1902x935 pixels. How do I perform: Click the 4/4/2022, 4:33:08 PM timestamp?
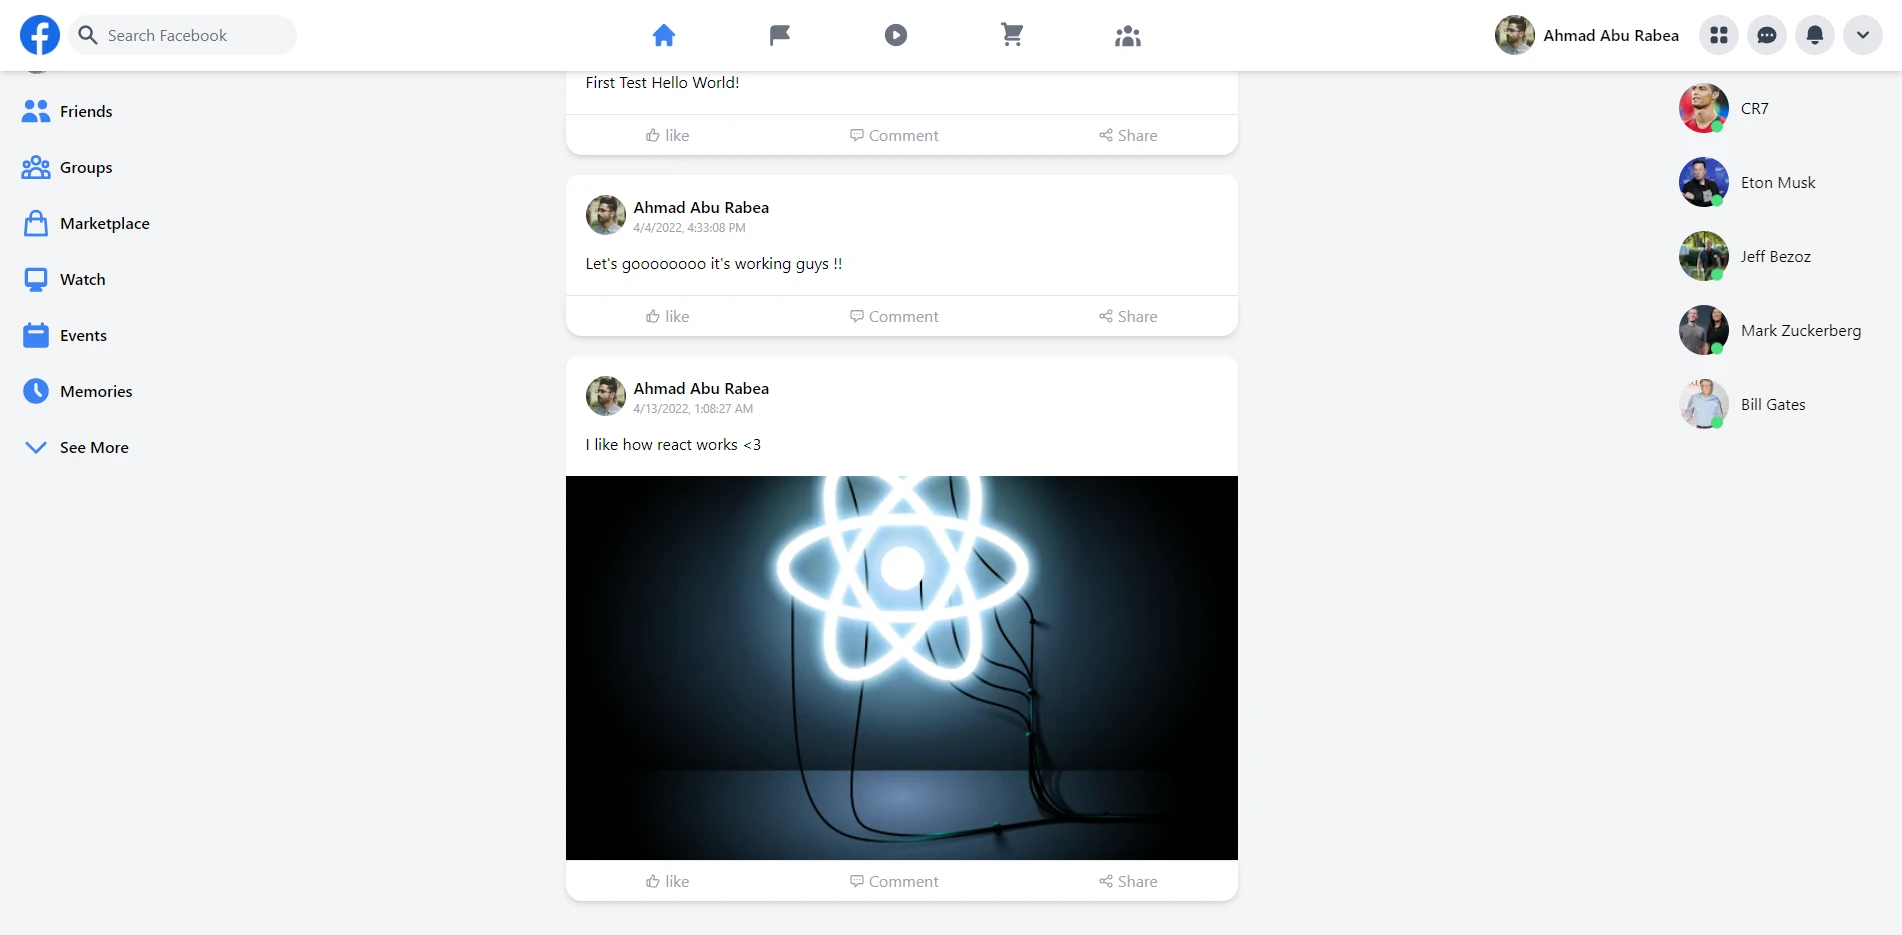tap(689, 228)
